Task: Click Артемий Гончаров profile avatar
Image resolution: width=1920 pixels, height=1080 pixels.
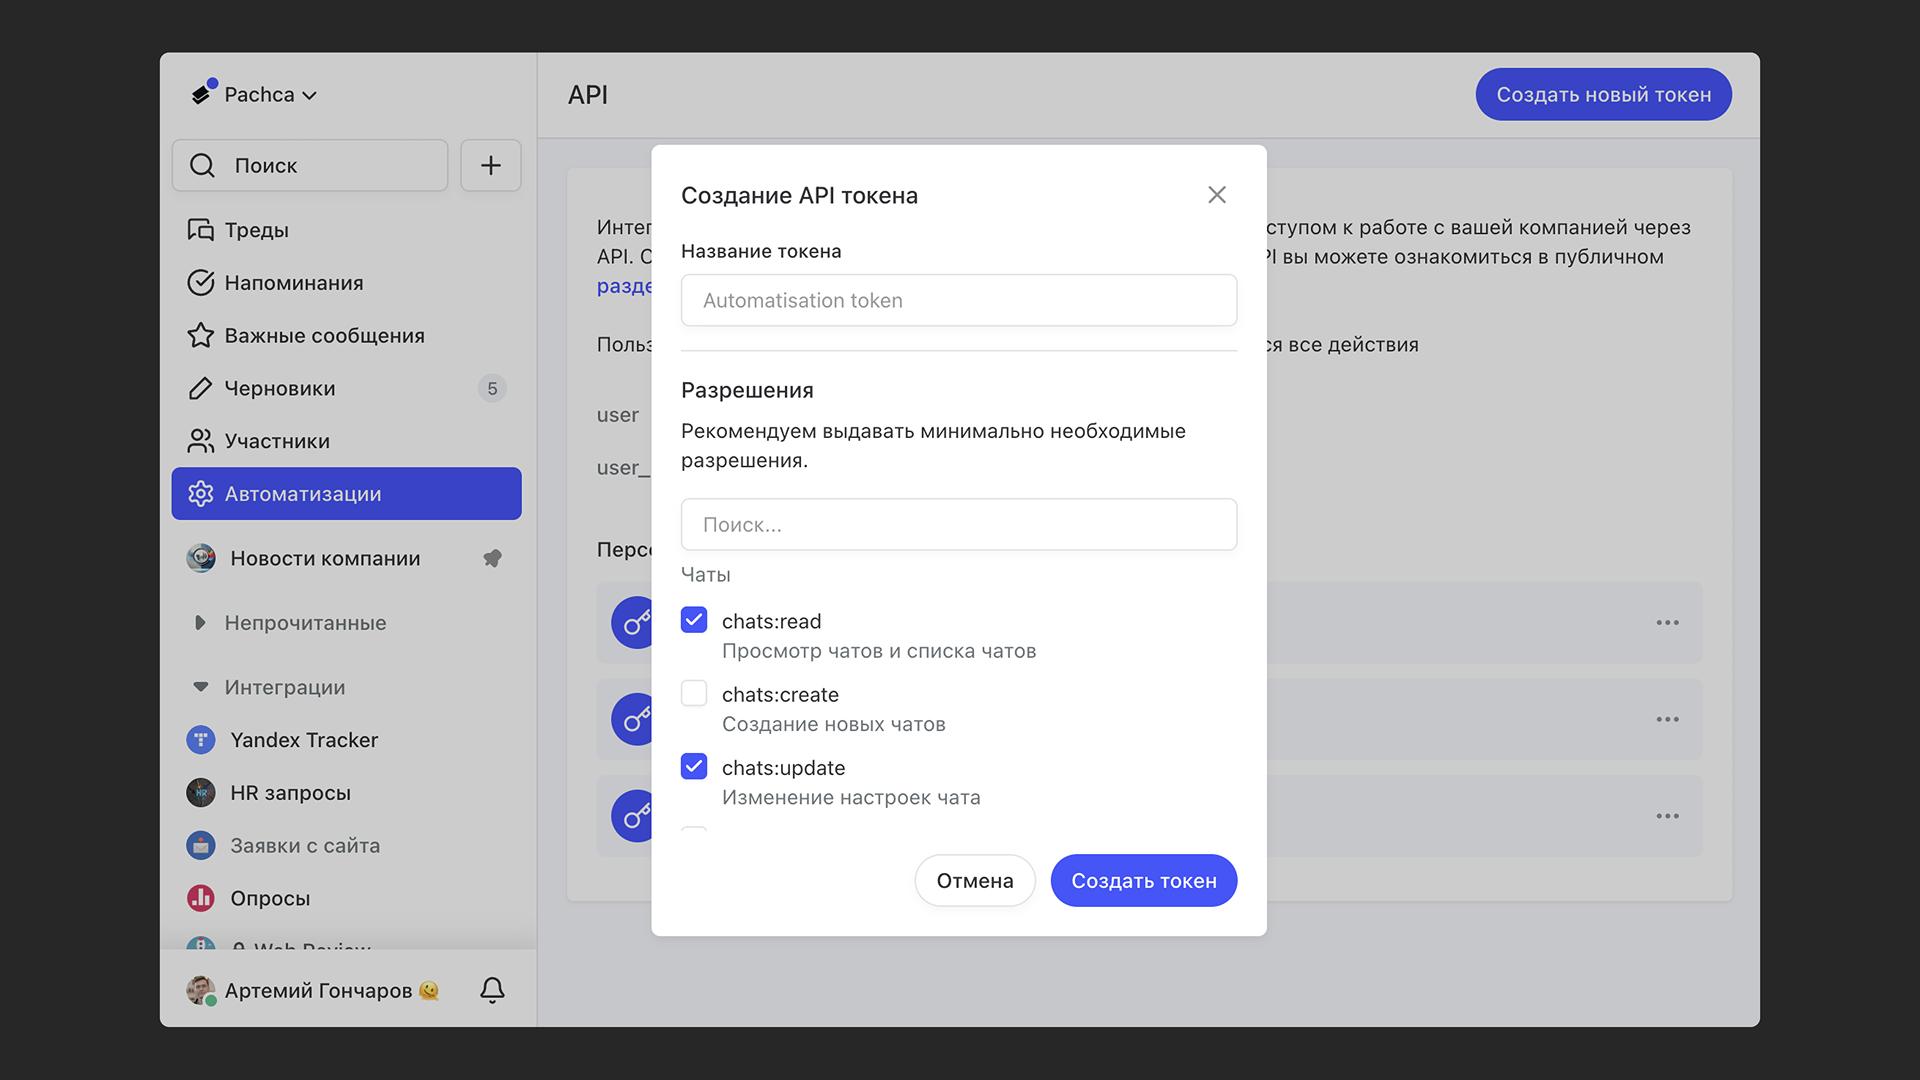Action: click(201, 990)
